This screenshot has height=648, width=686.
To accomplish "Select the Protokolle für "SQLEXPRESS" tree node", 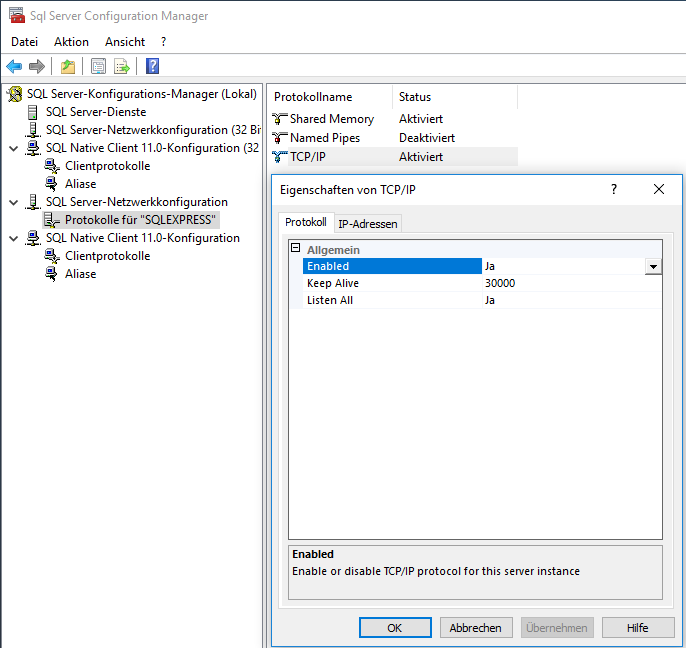I will point(140,220).
